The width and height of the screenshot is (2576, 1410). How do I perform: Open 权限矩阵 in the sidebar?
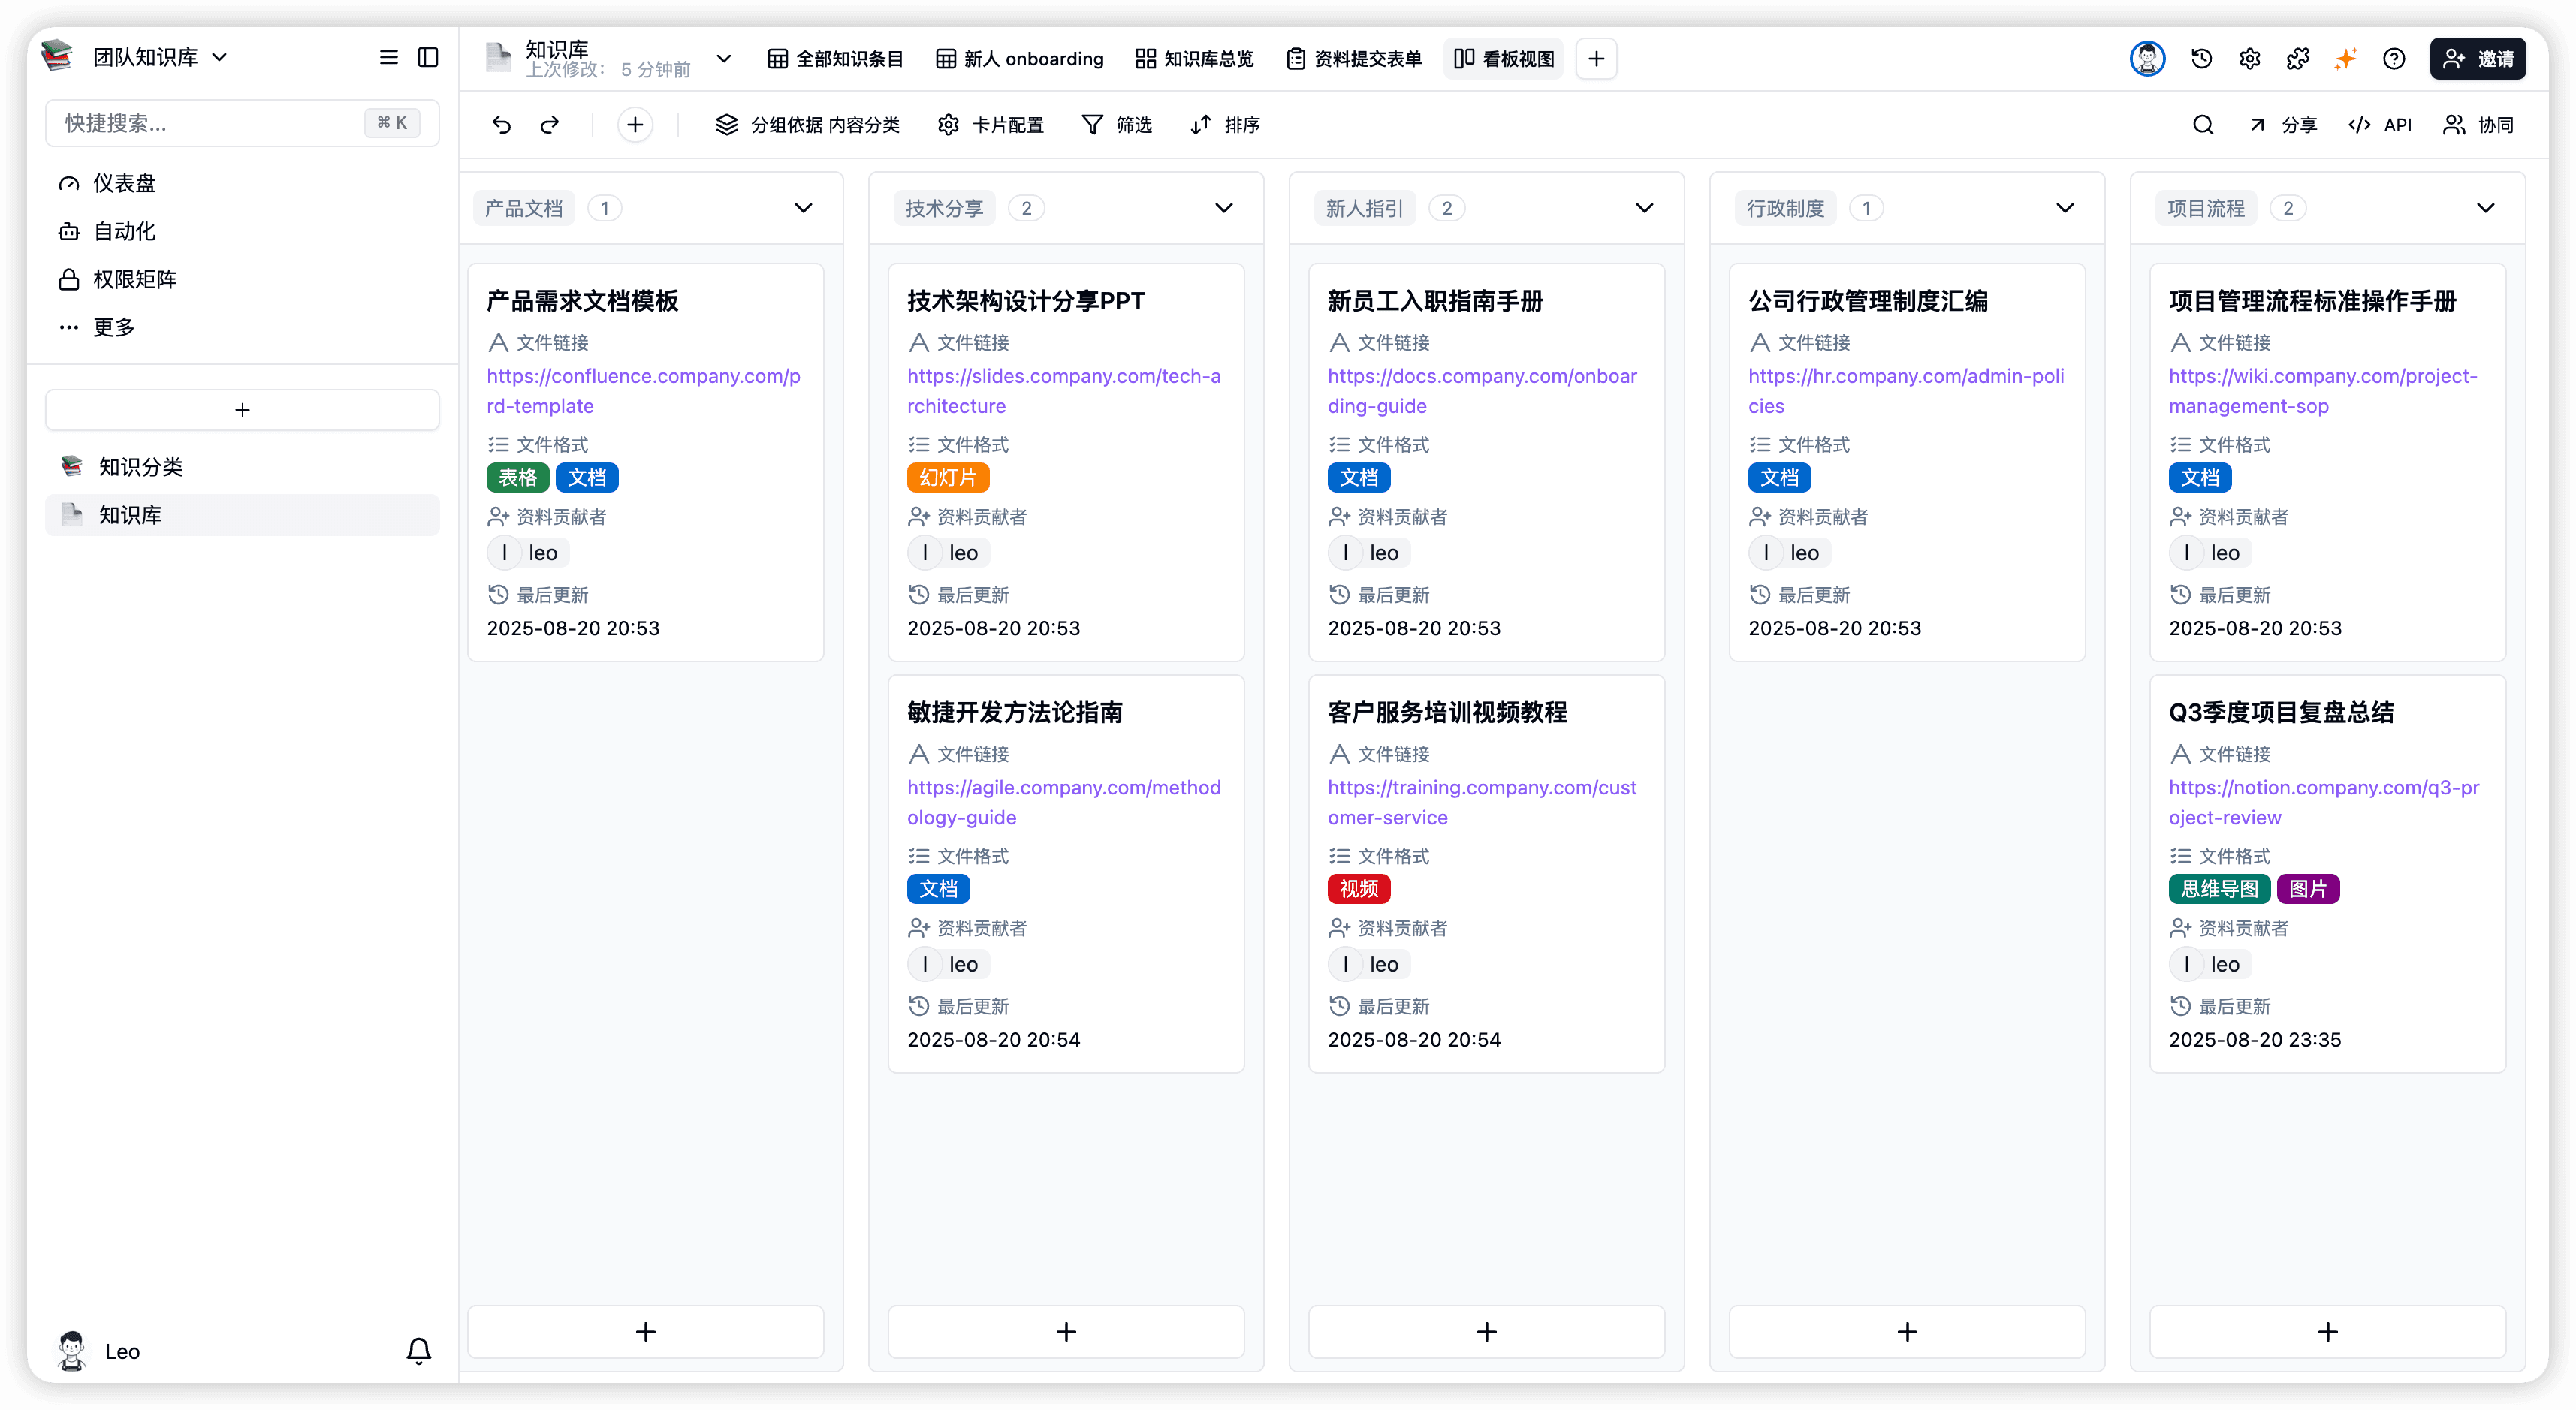click(242, 279)
